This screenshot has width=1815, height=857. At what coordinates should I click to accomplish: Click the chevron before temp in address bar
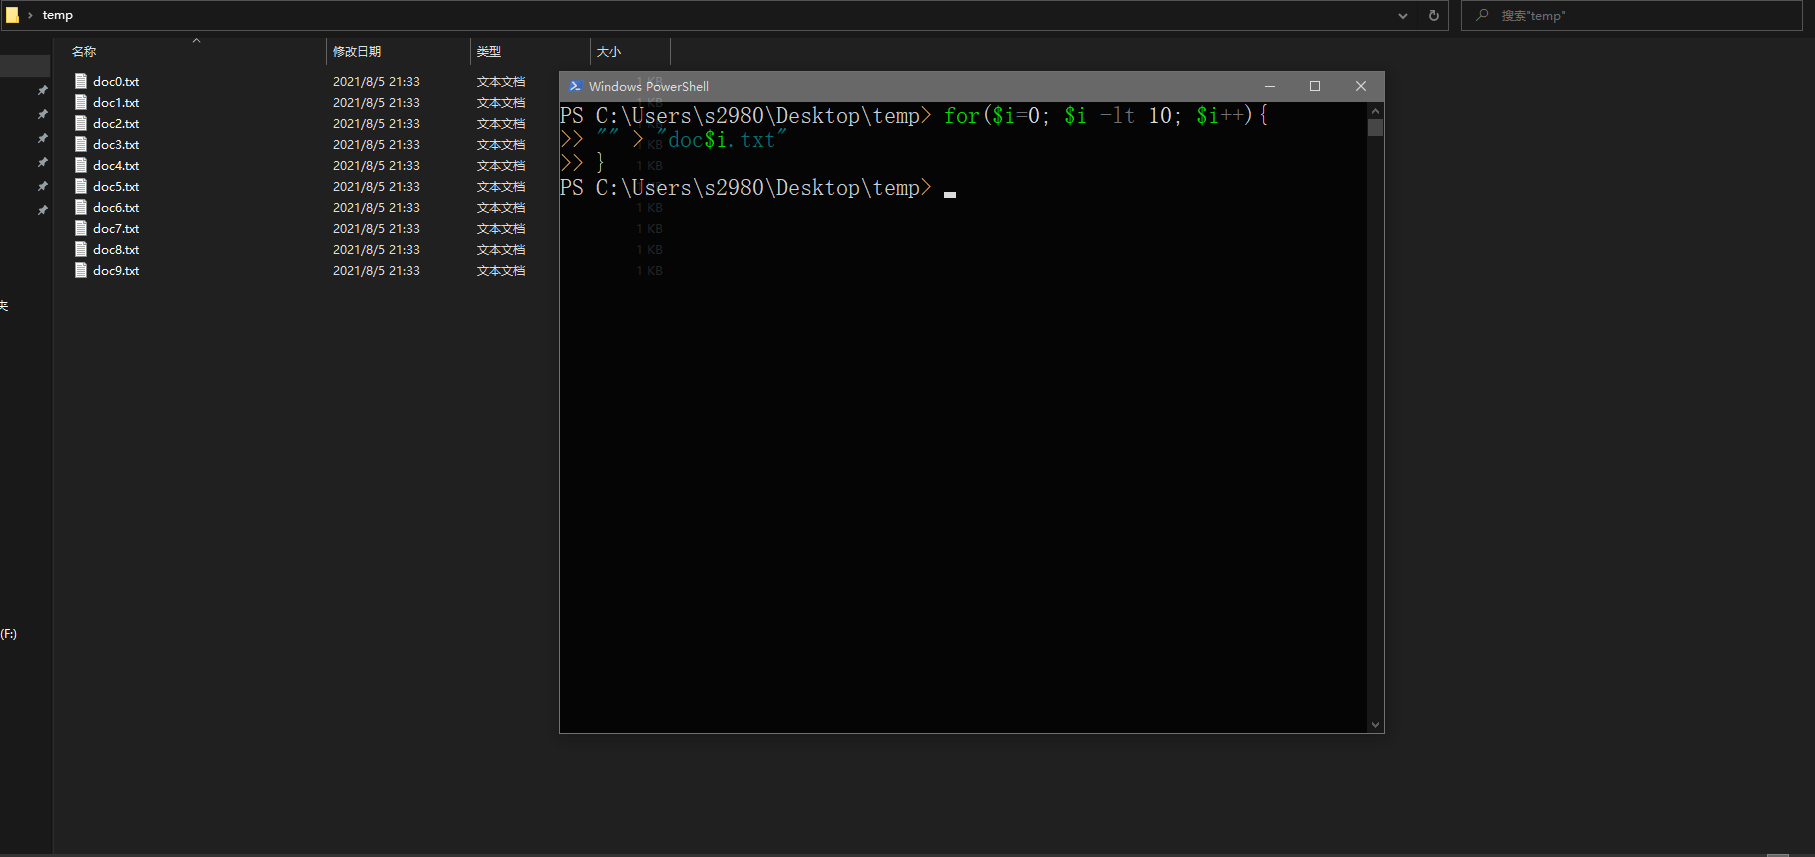click(30, 15)
